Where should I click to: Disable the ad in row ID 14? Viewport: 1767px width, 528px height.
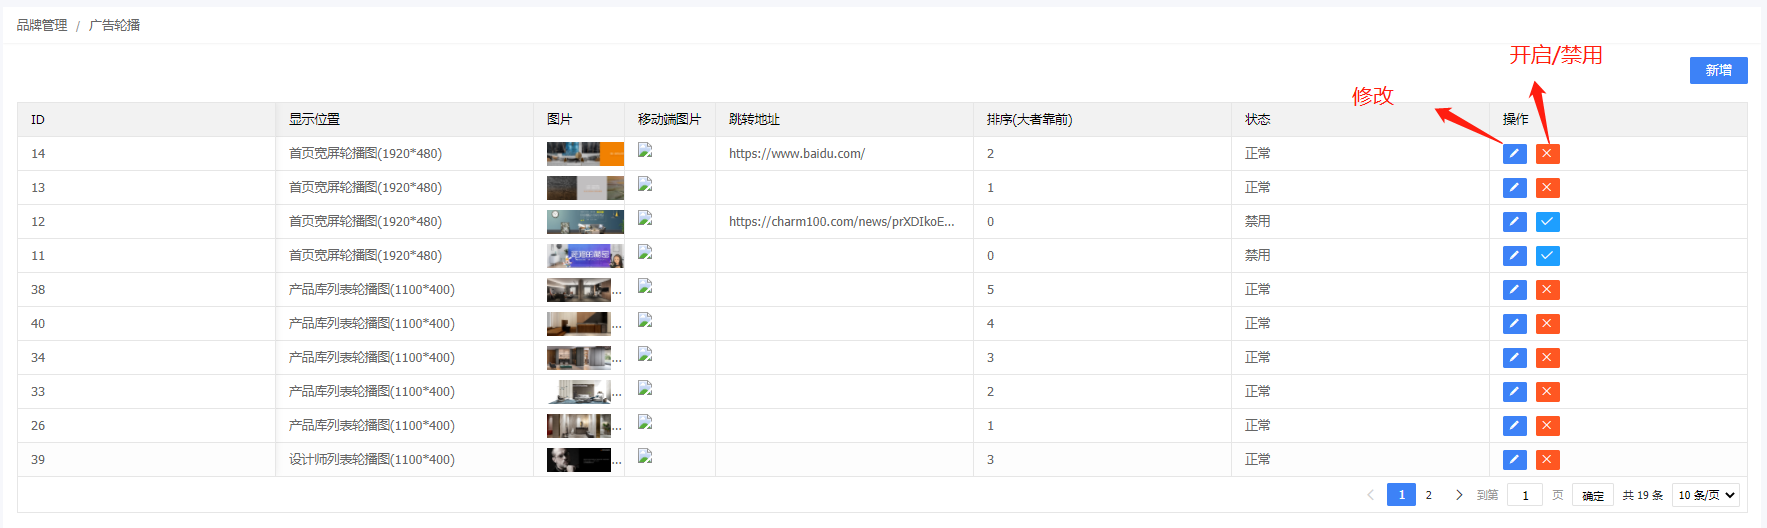[x=1547, y=154]
